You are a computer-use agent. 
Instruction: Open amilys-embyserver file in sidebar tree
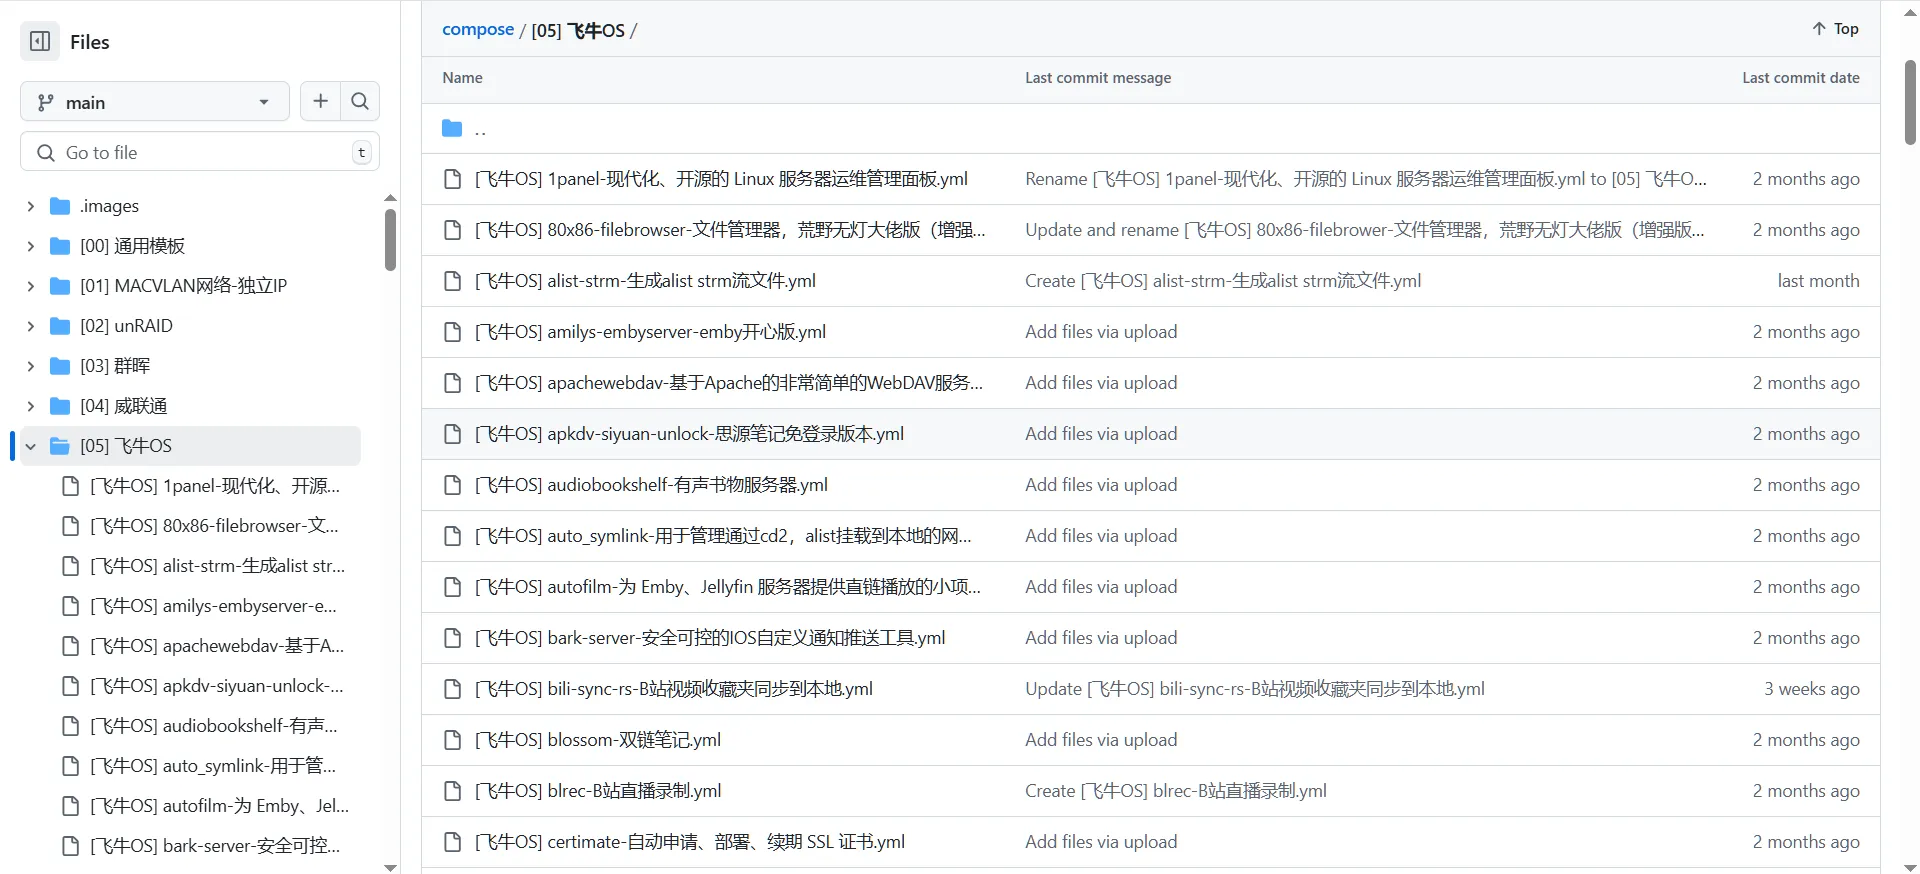click(213, 606)
